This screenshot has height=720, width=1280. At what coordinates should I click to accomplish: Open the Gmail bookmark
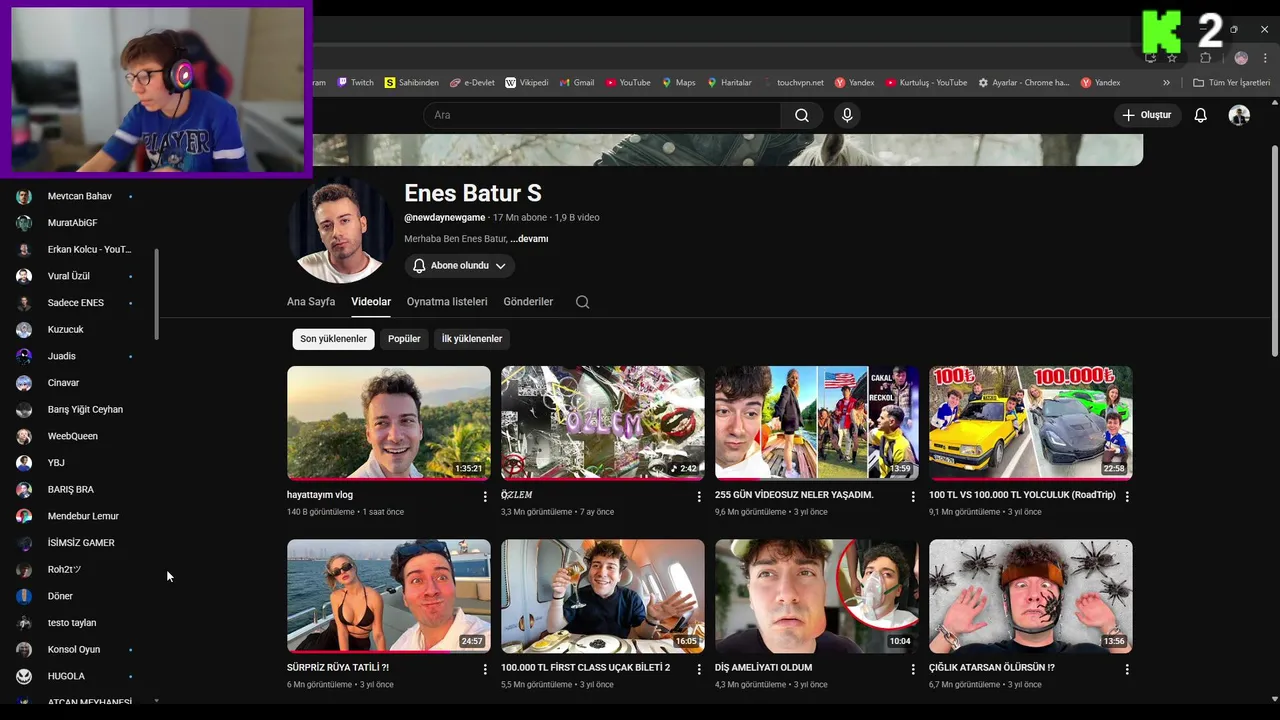tap(577, 83)
